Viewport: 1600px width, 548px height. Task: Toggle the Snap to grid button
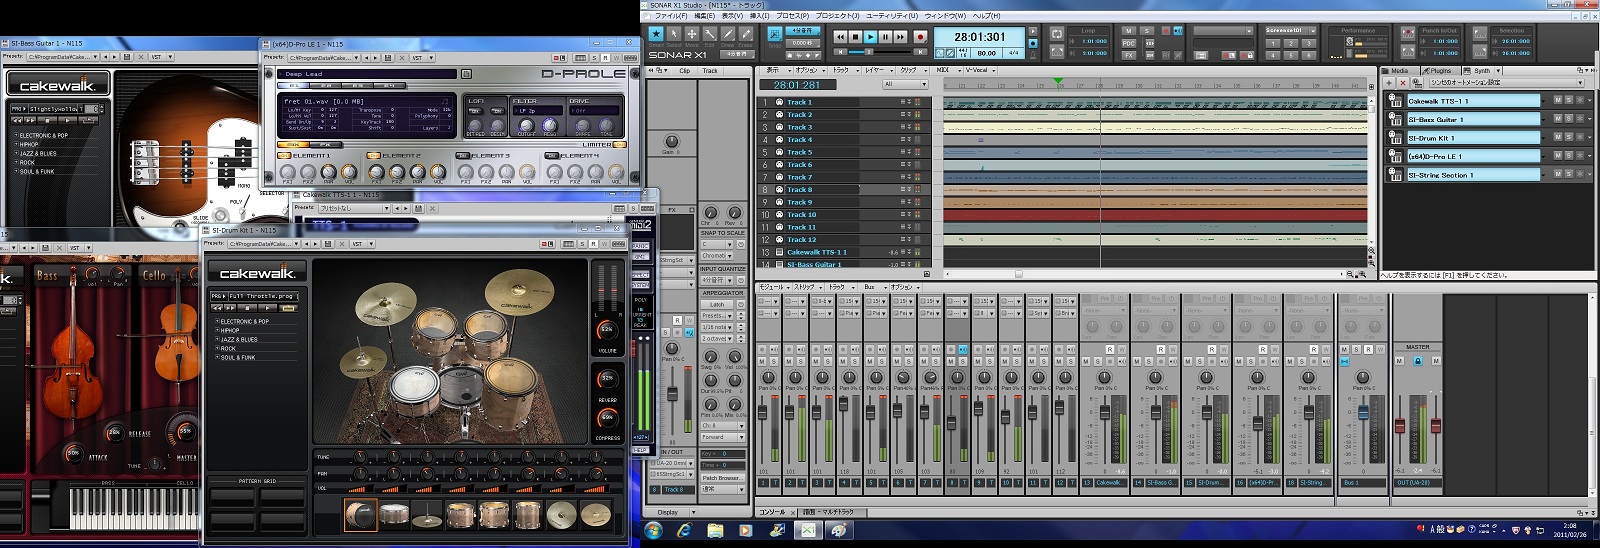[x=774, y=34]
